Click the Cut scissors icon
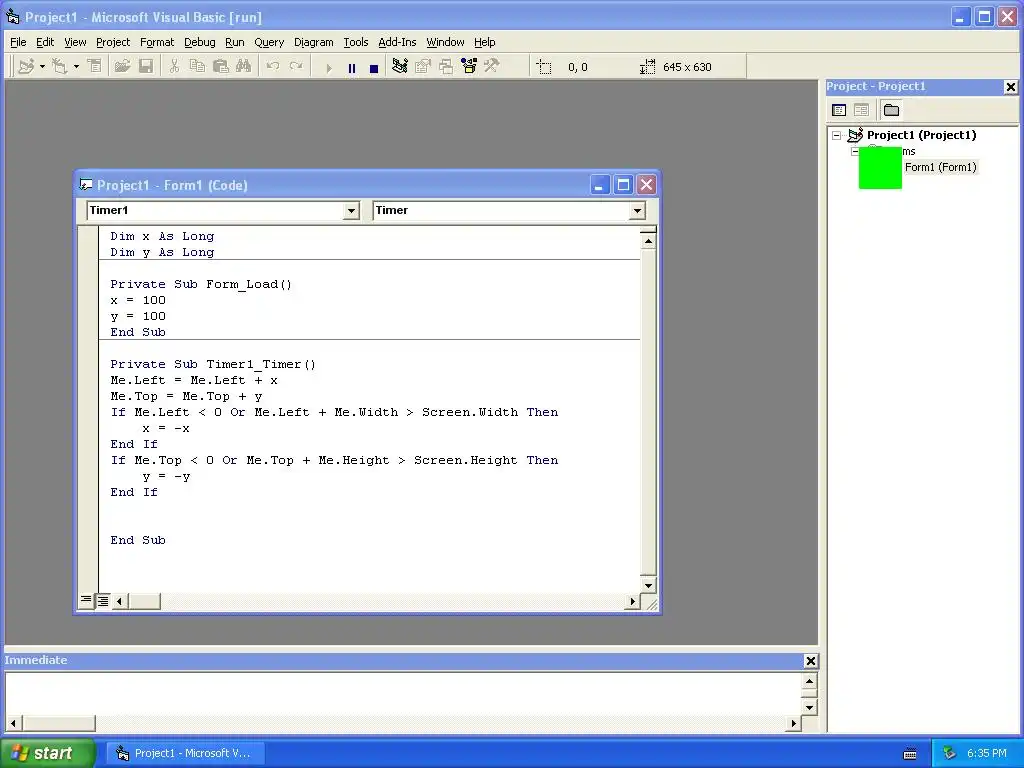 (174, 67)
